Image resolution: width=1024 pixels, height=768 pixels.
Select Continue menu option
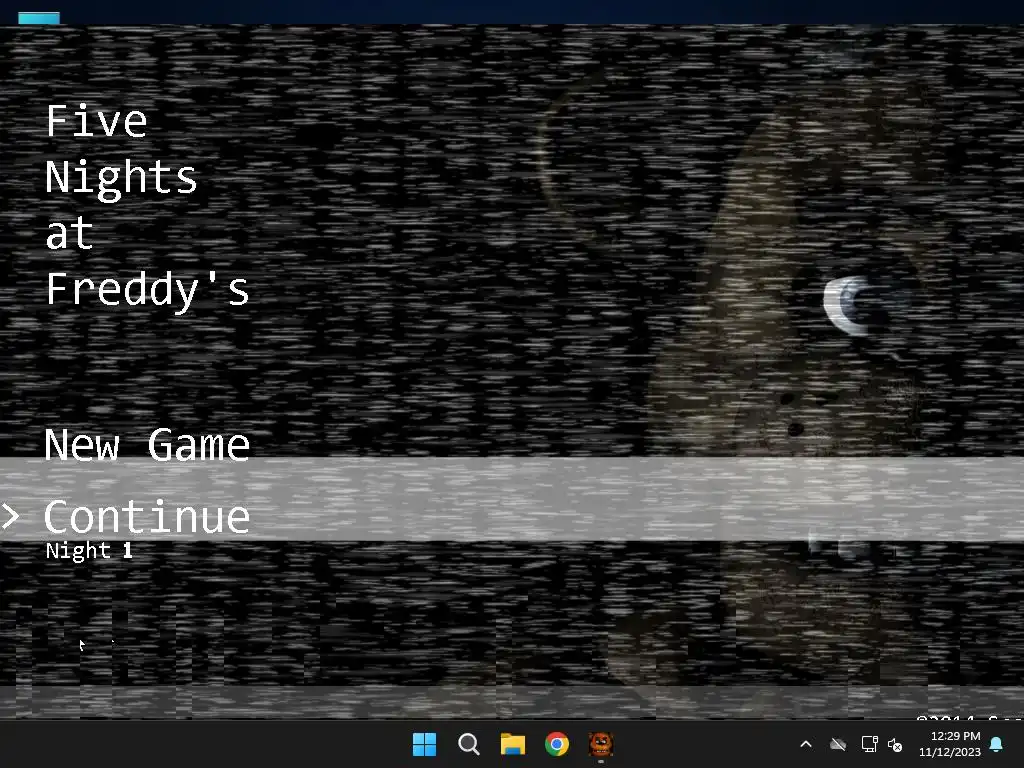point(147,517)
